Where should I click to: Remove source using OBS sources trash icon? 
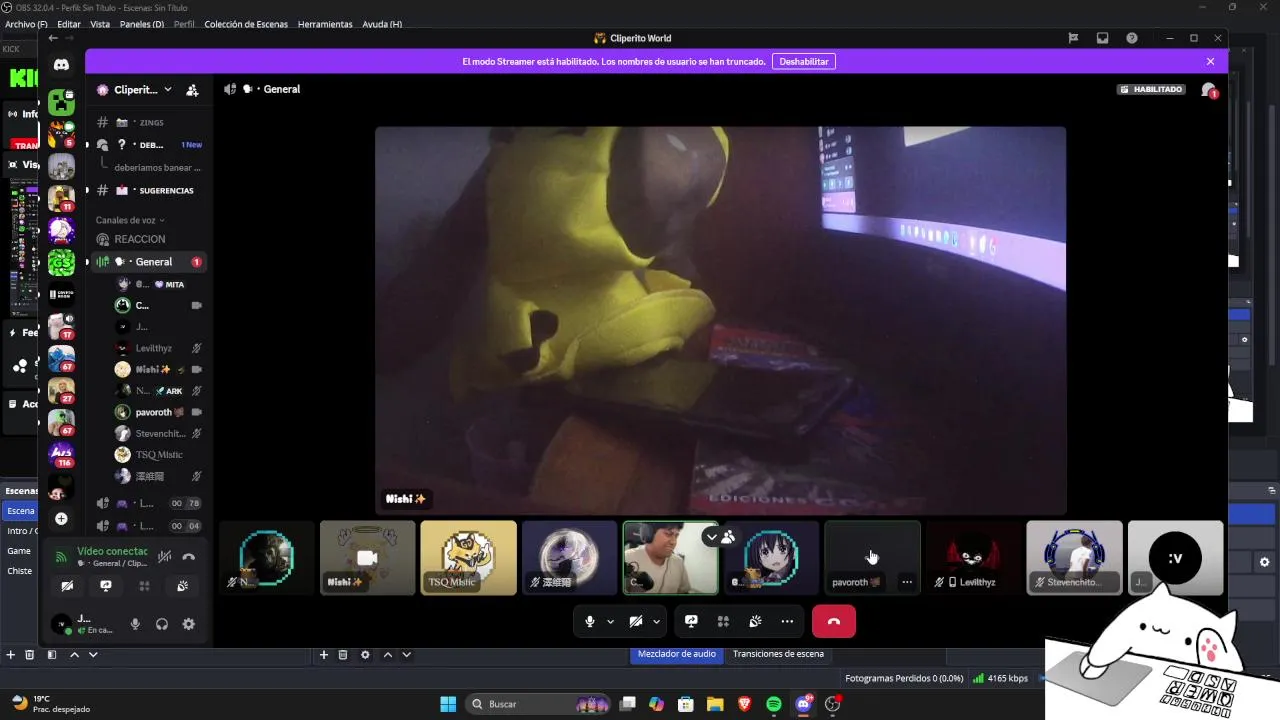coord(343,655)
